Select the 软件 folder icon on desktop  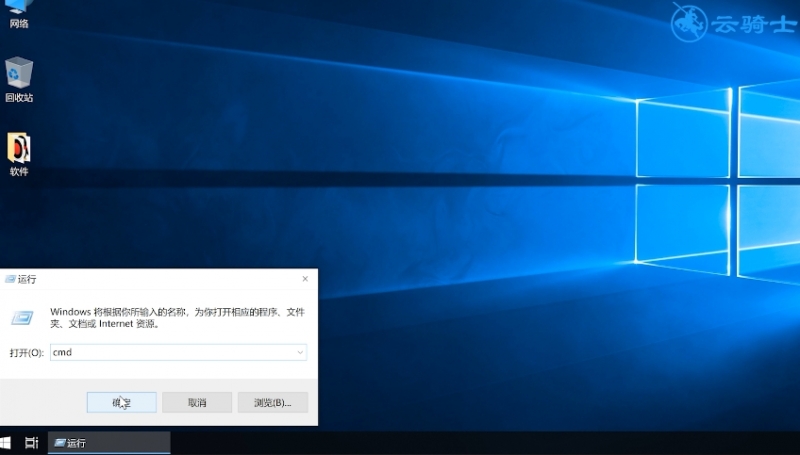pos(19,154)
